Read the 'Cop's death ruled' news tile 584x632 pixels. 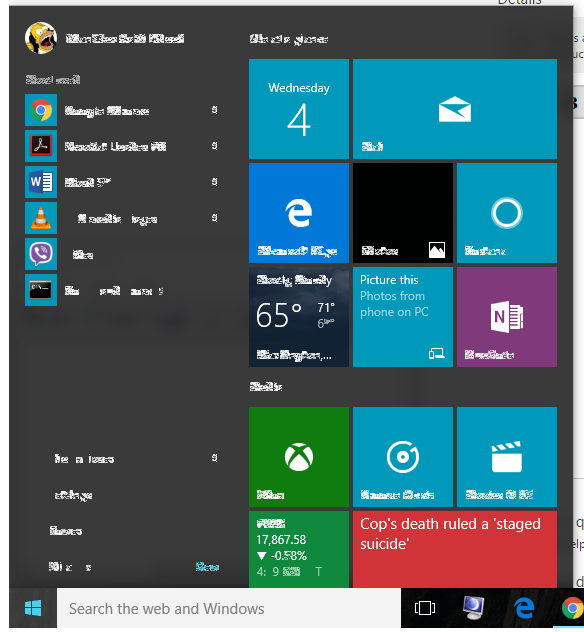coord(455,549)
